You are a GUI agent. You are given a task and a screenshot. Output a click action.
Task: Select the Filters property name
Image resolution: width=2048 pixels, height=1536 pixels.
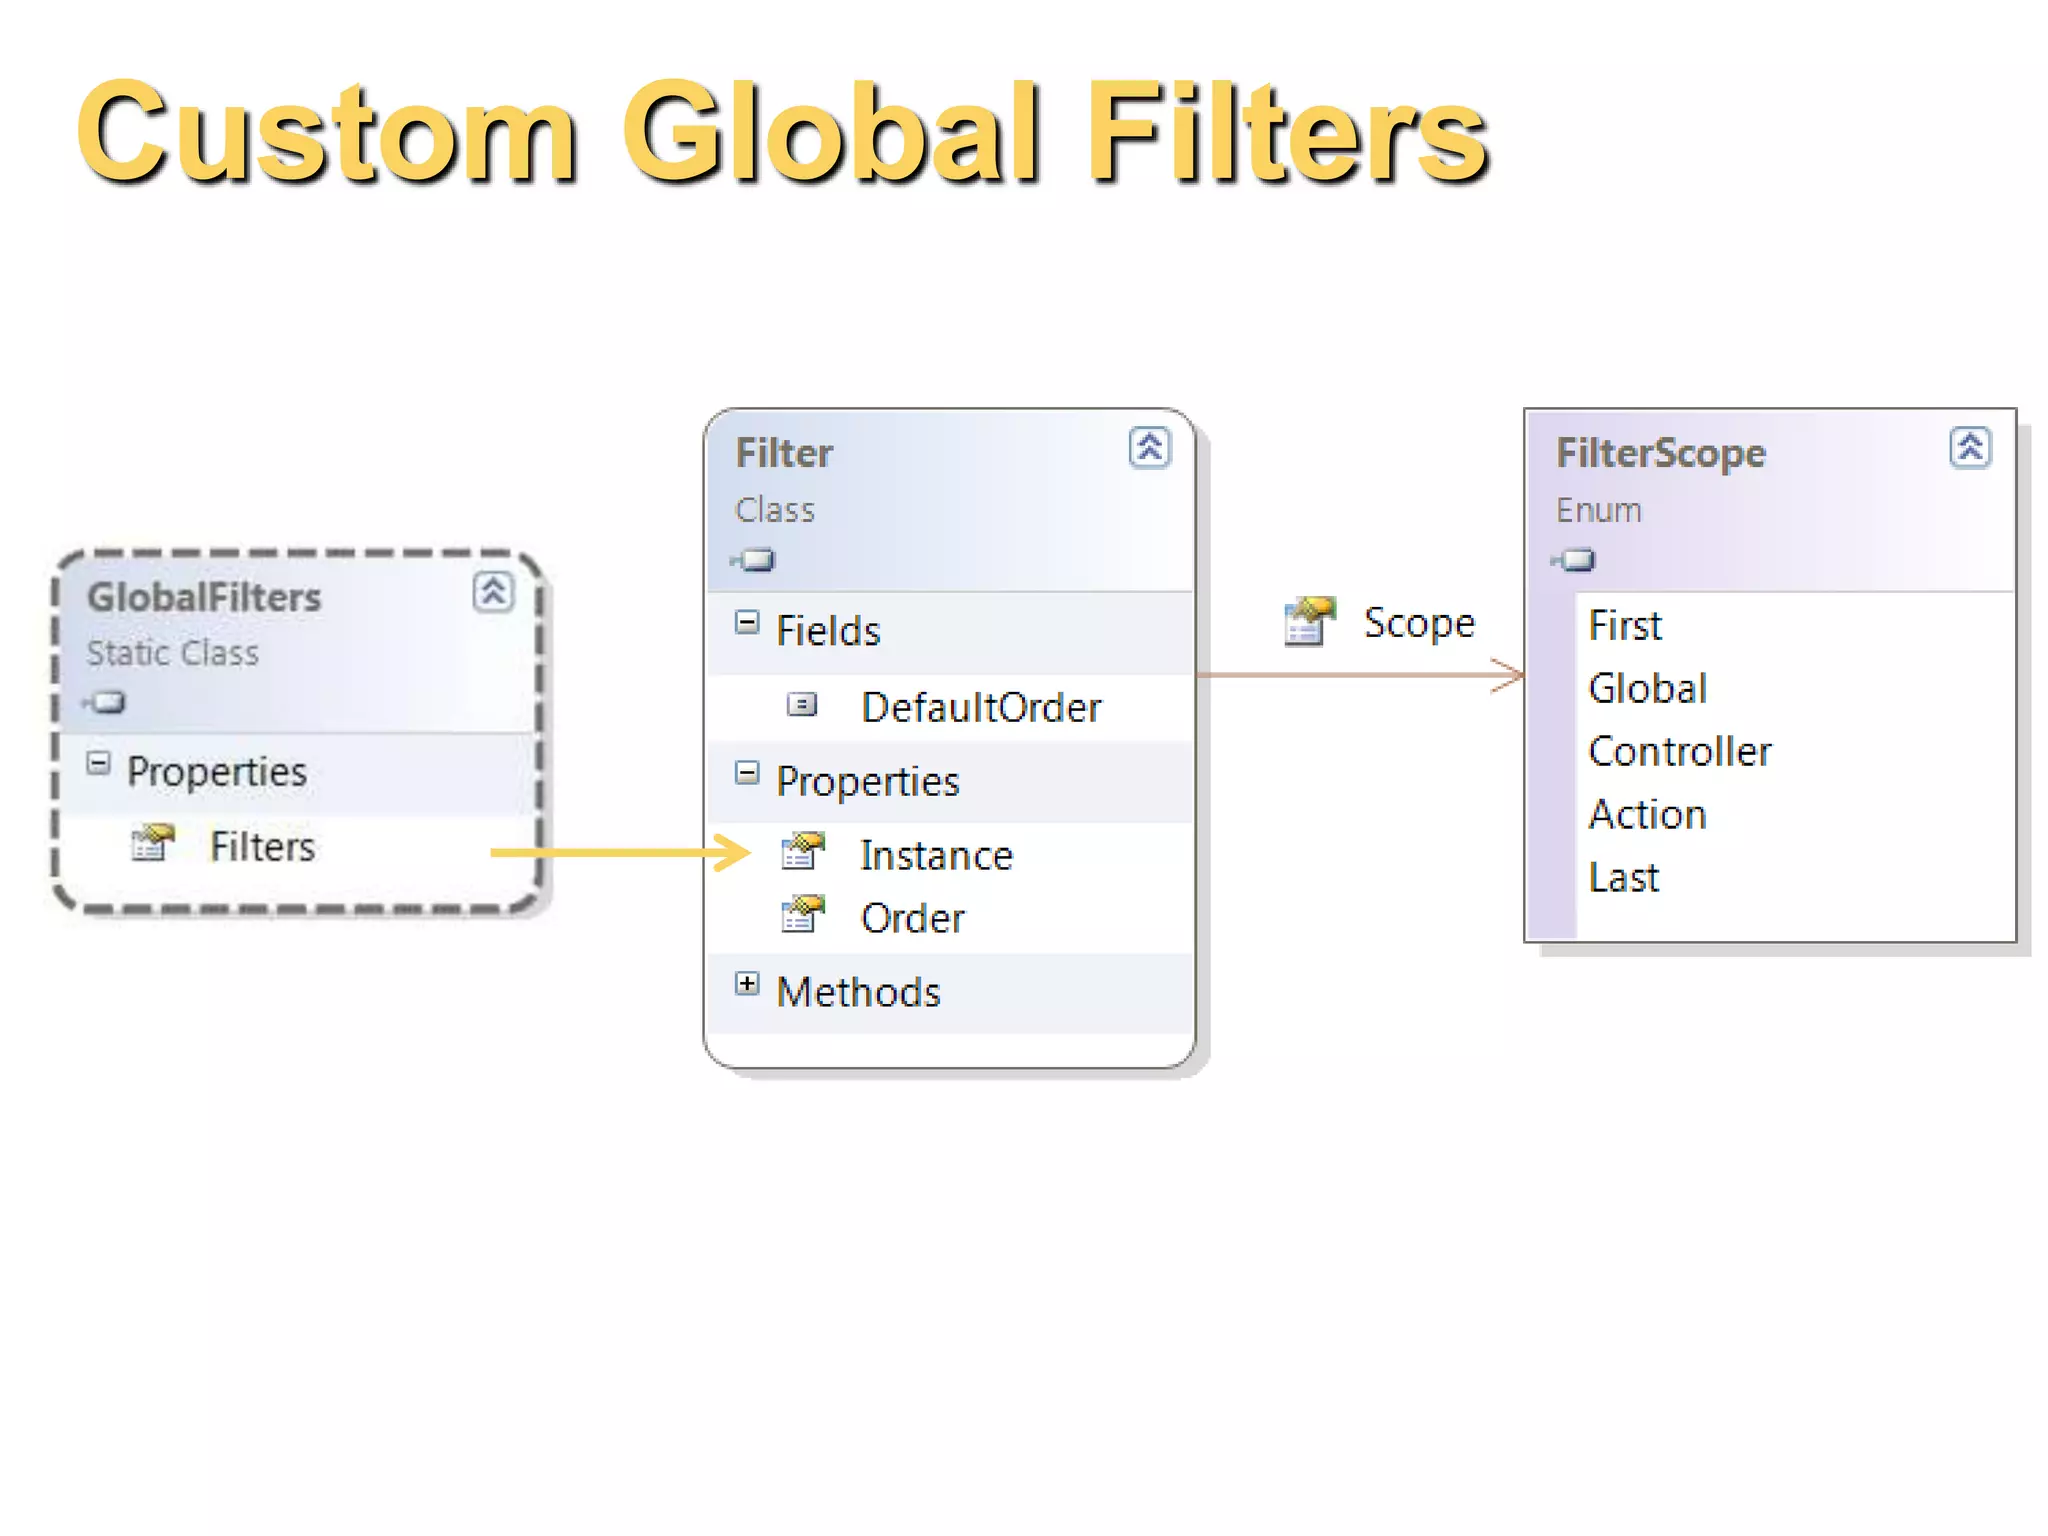pos(263,847)
